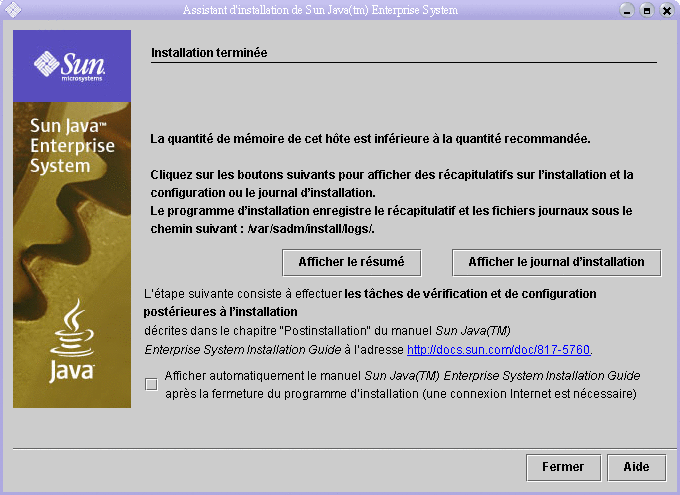Screen dimensions: 680x495
Task: Open help with the Aide button
Action: coord(637,467)
